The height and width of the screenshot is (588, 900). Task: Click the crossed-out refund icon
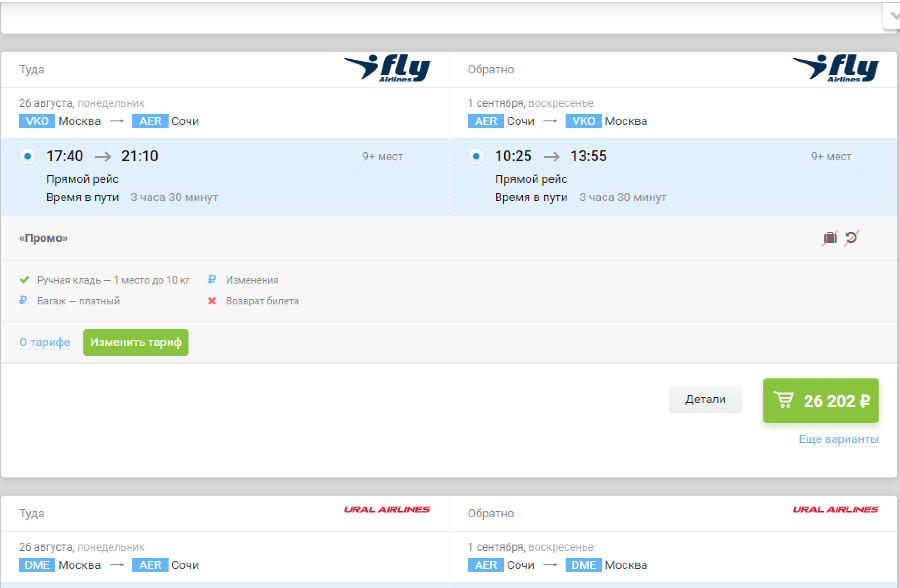(x=851, y=238)
